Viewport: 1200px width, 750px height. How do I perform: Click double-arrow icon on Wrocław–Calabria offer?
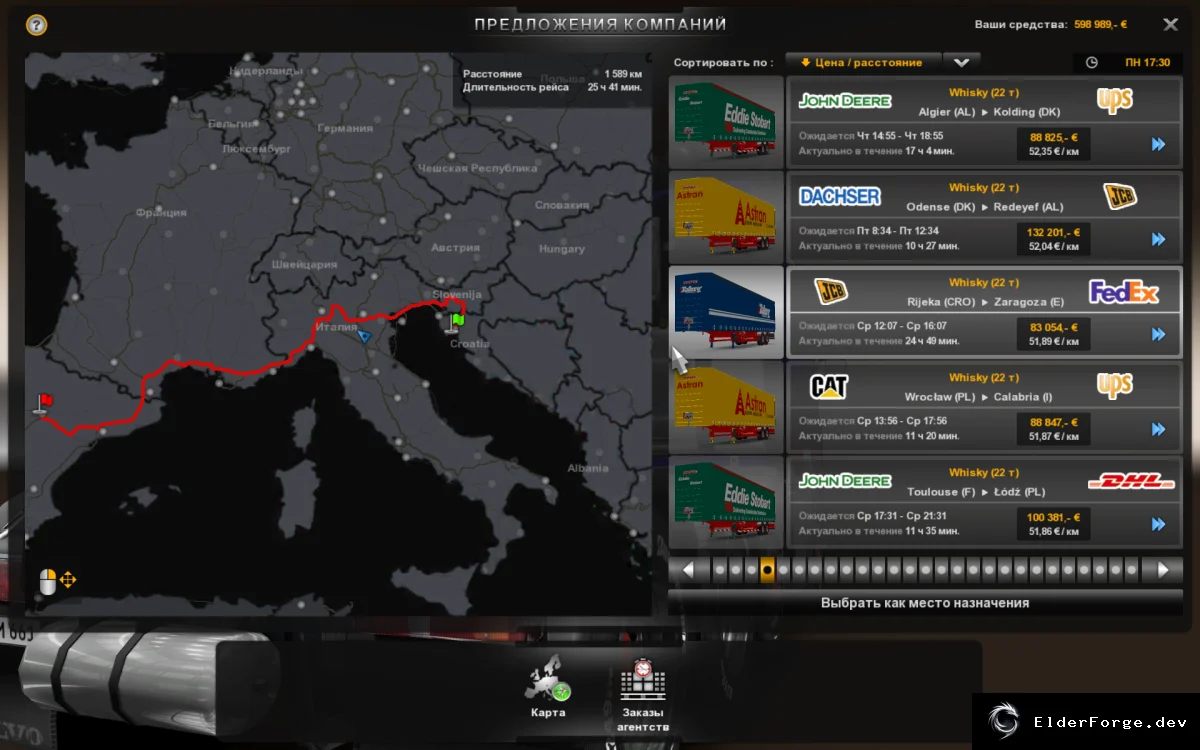pos(1159,430)
